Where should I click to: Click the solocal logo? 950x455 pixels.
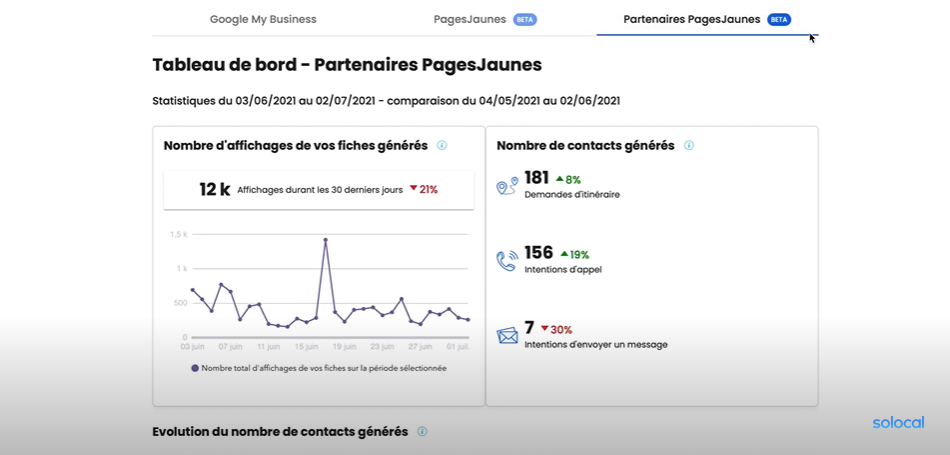[899, 423]
